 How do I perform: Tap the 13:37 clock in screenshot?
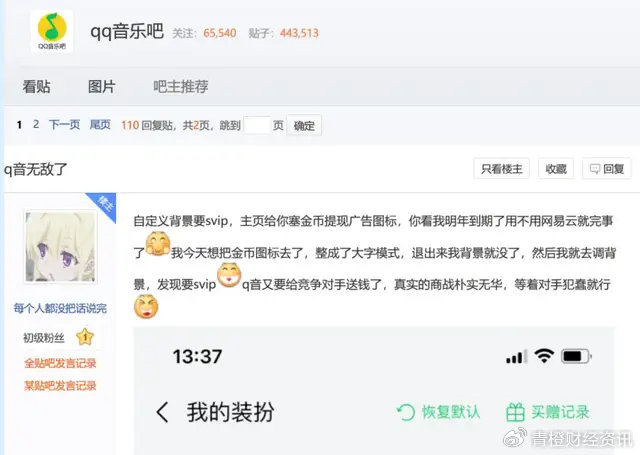click(x=198, y=356)
